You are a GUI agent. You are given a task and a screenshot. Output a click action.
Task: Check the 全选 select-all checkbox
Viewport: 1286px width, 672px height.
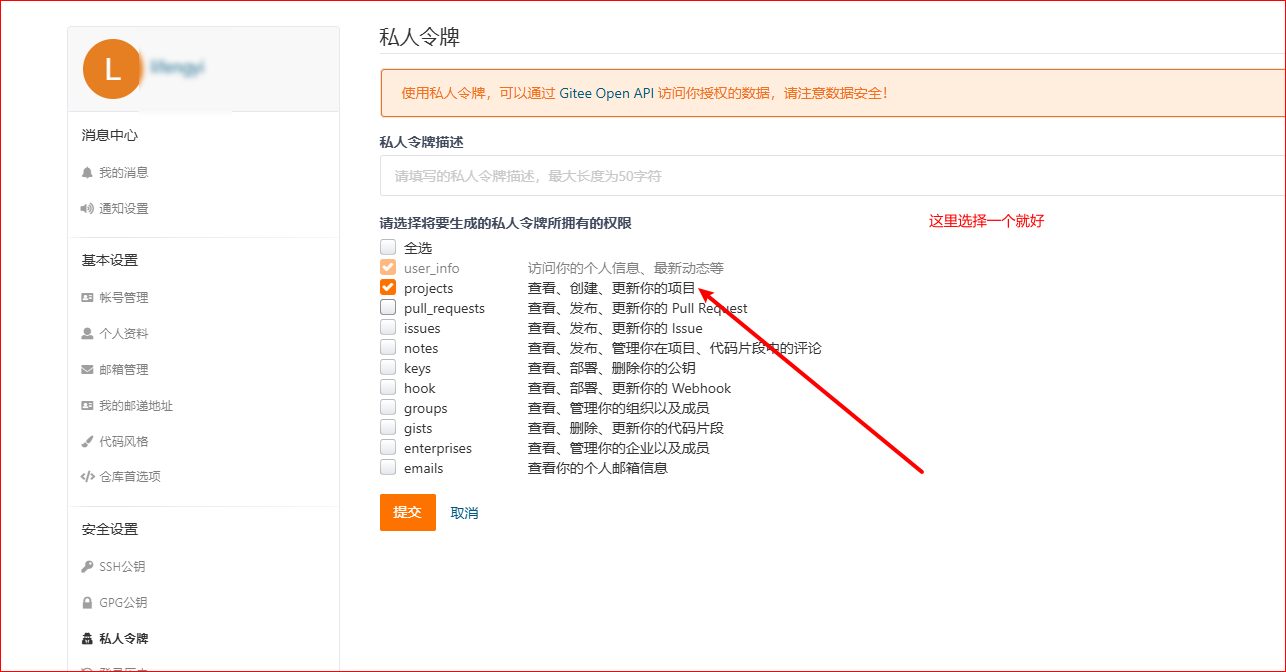tap(388, 247)
